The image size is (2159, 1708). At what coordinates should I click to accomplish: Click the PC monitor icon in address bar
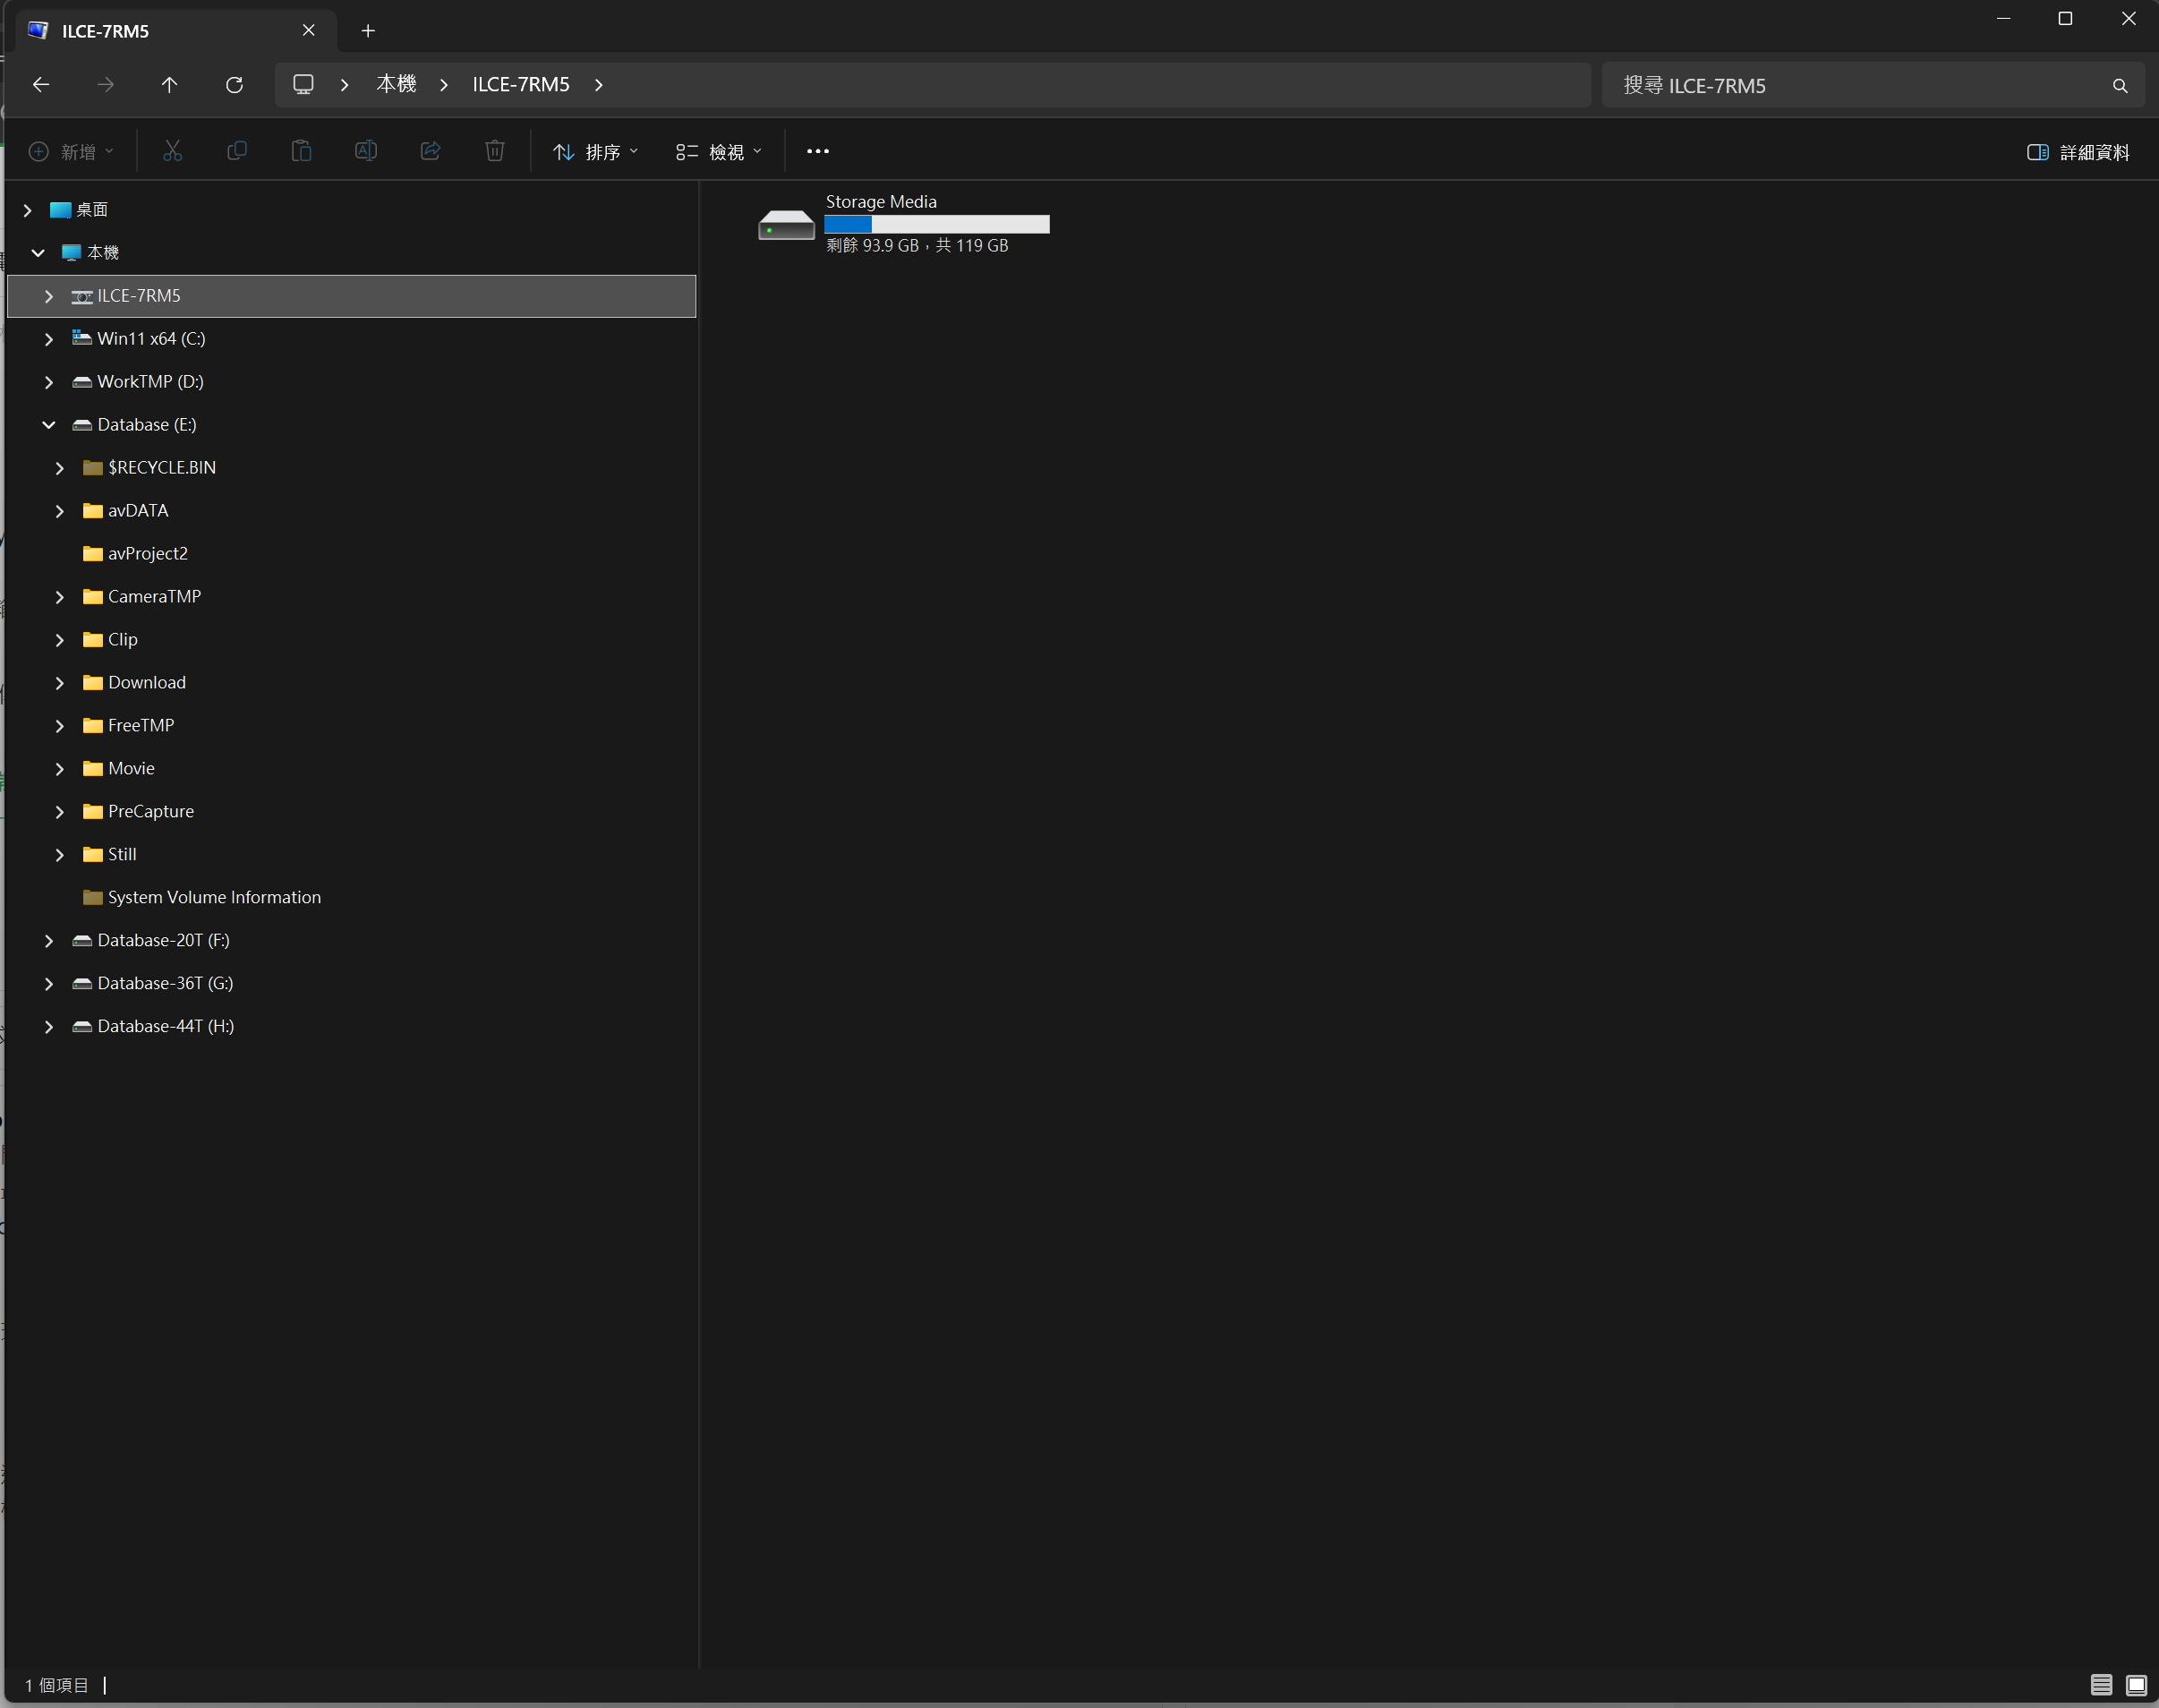[303, 84]
